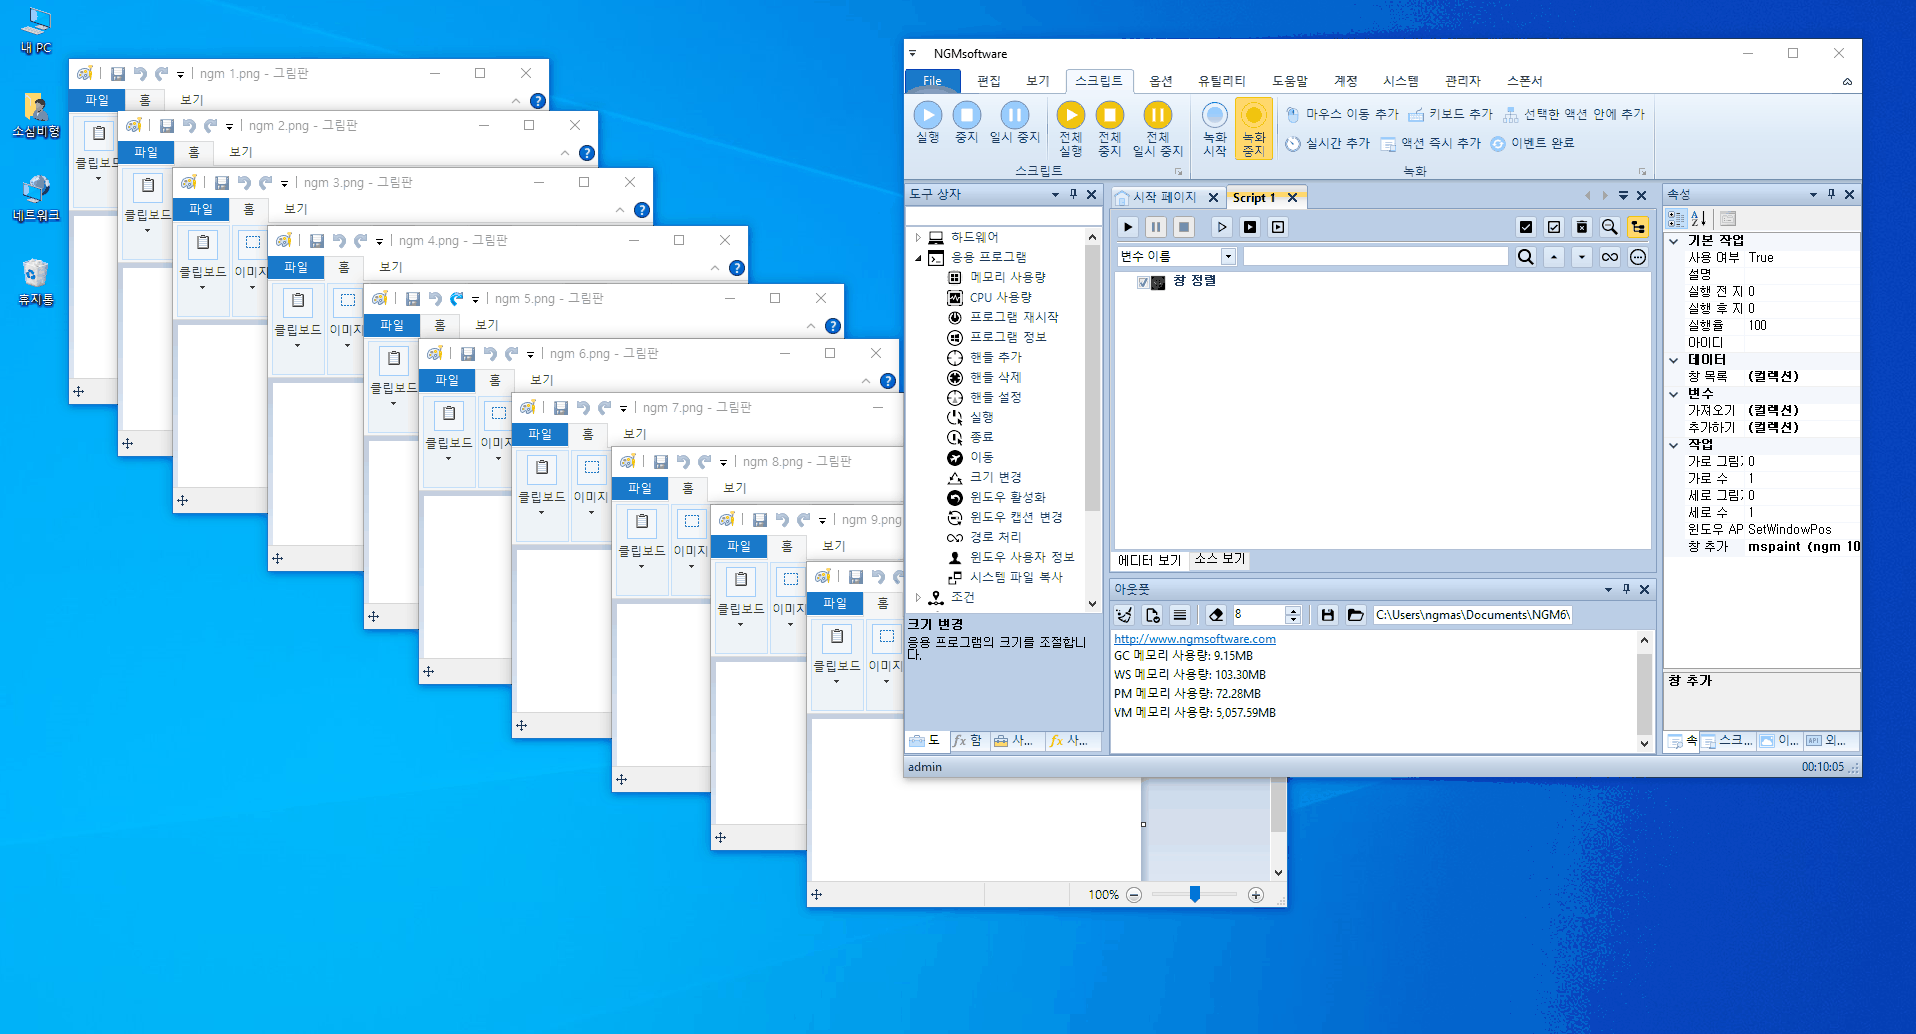This screenshot has height=1034, width=1916.
Task: Click the stop square in Script 1 toolbar
Action: [x=1184, y=227]
